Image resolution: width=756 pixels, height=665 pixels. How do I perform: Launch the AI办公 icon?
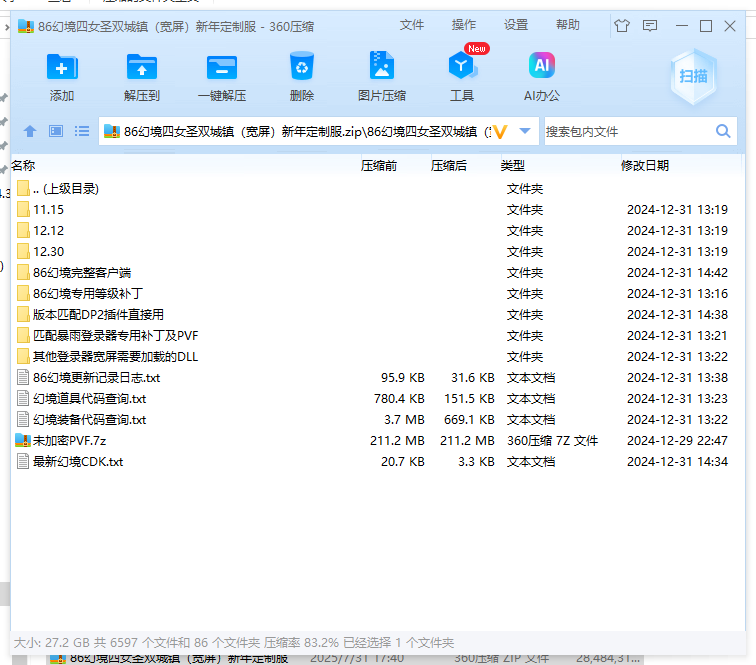tap(541, 65)
